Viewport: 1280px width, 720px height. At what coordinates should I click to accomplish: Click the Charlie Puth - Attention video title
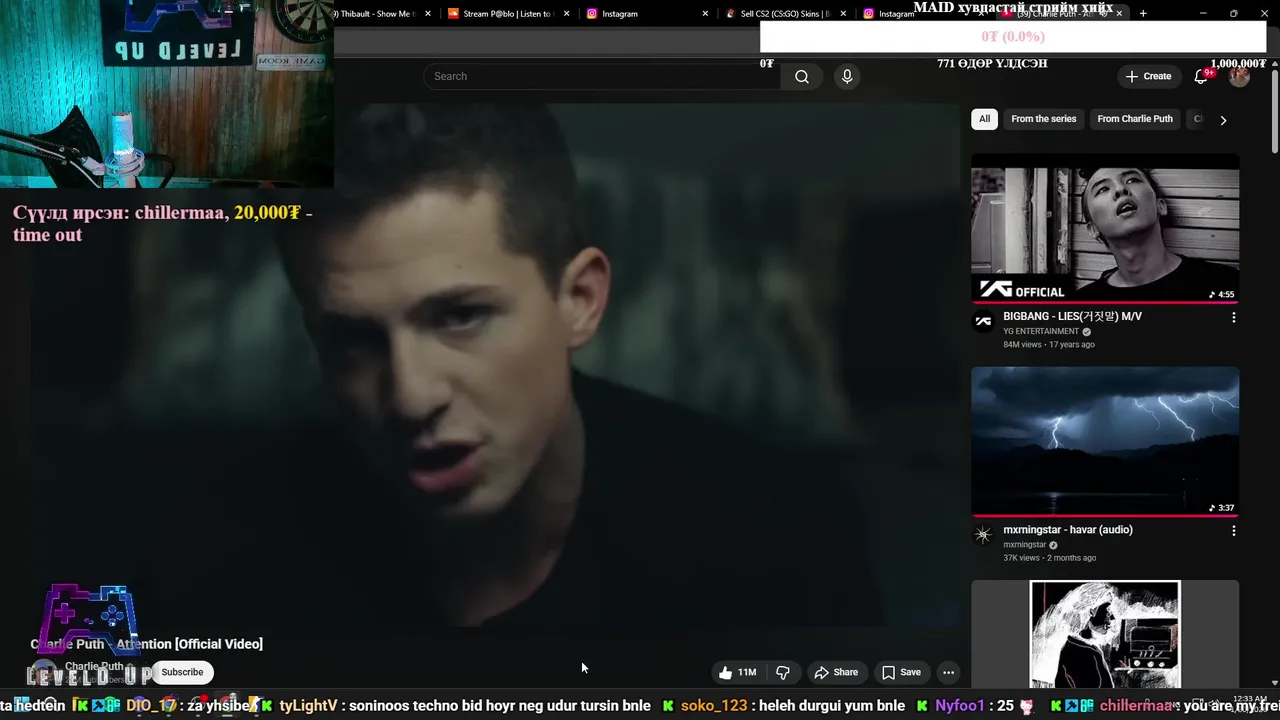click(147, 644)
